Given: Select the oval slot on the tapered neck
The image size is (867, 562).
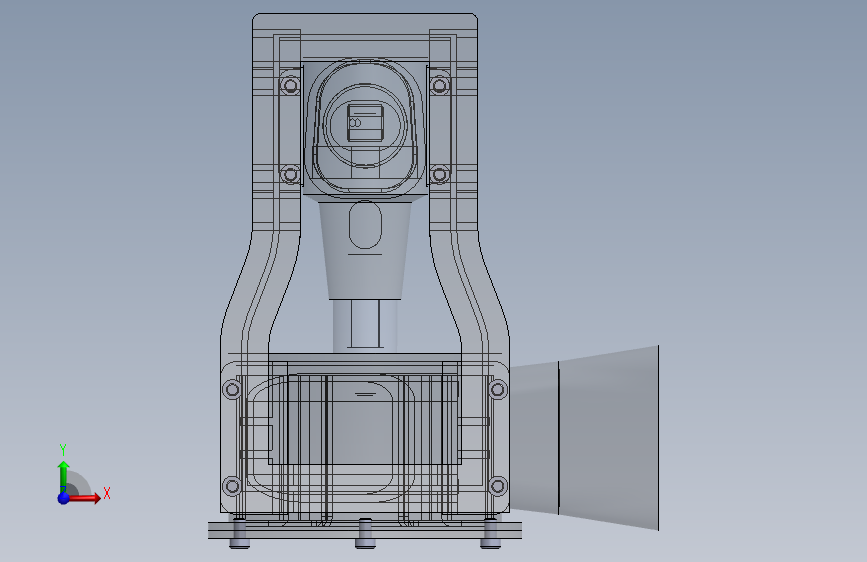Looking at the screenshot, I should pyautogui.click(x=365, y=225).
